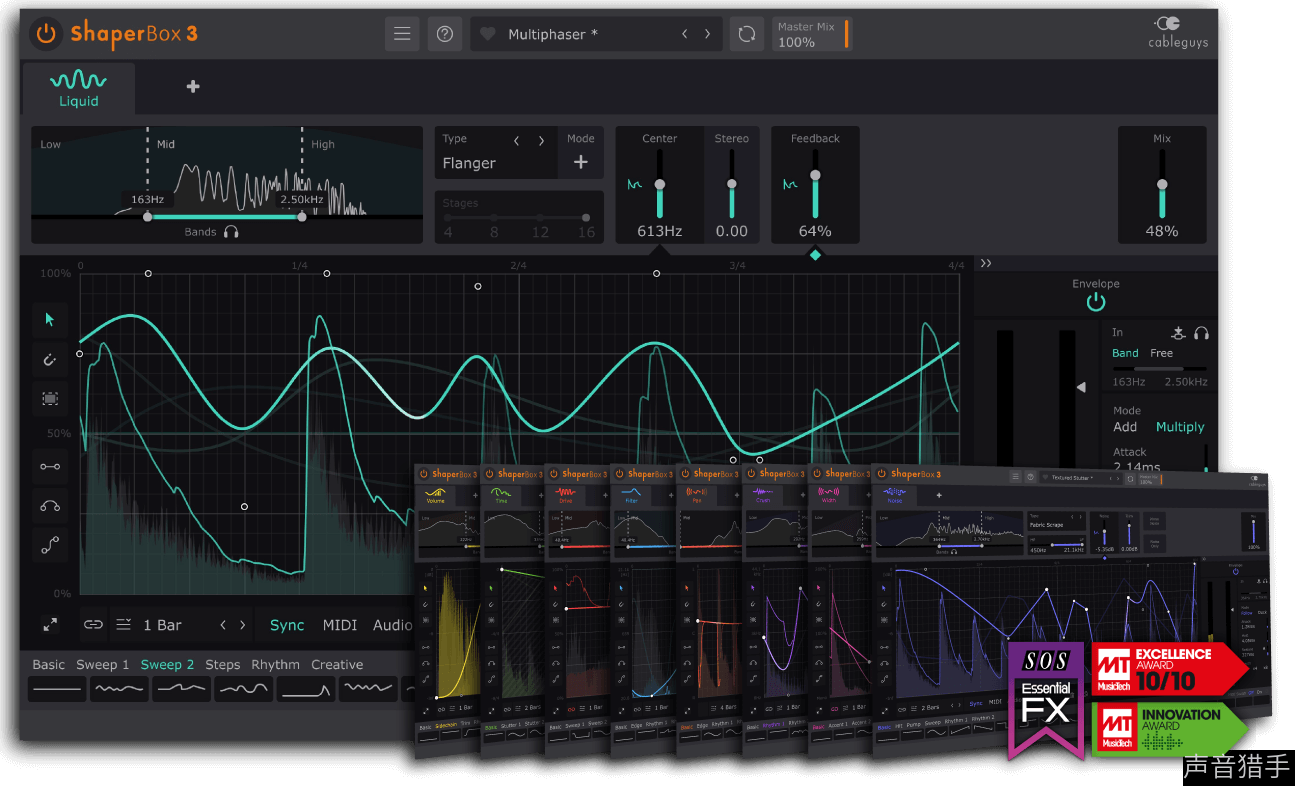
Task: Click the wave icon beside Feedback slider
Action: 790,184
